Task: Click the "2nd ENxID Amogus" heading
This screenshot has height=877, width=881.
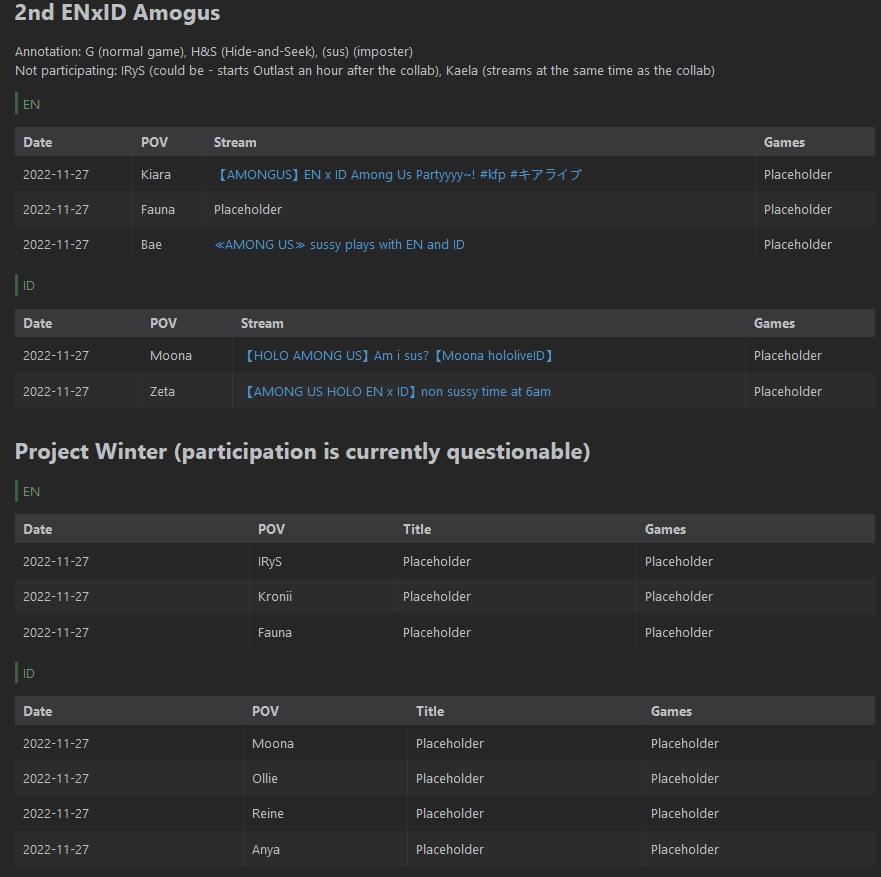Action: click(117, 14)
